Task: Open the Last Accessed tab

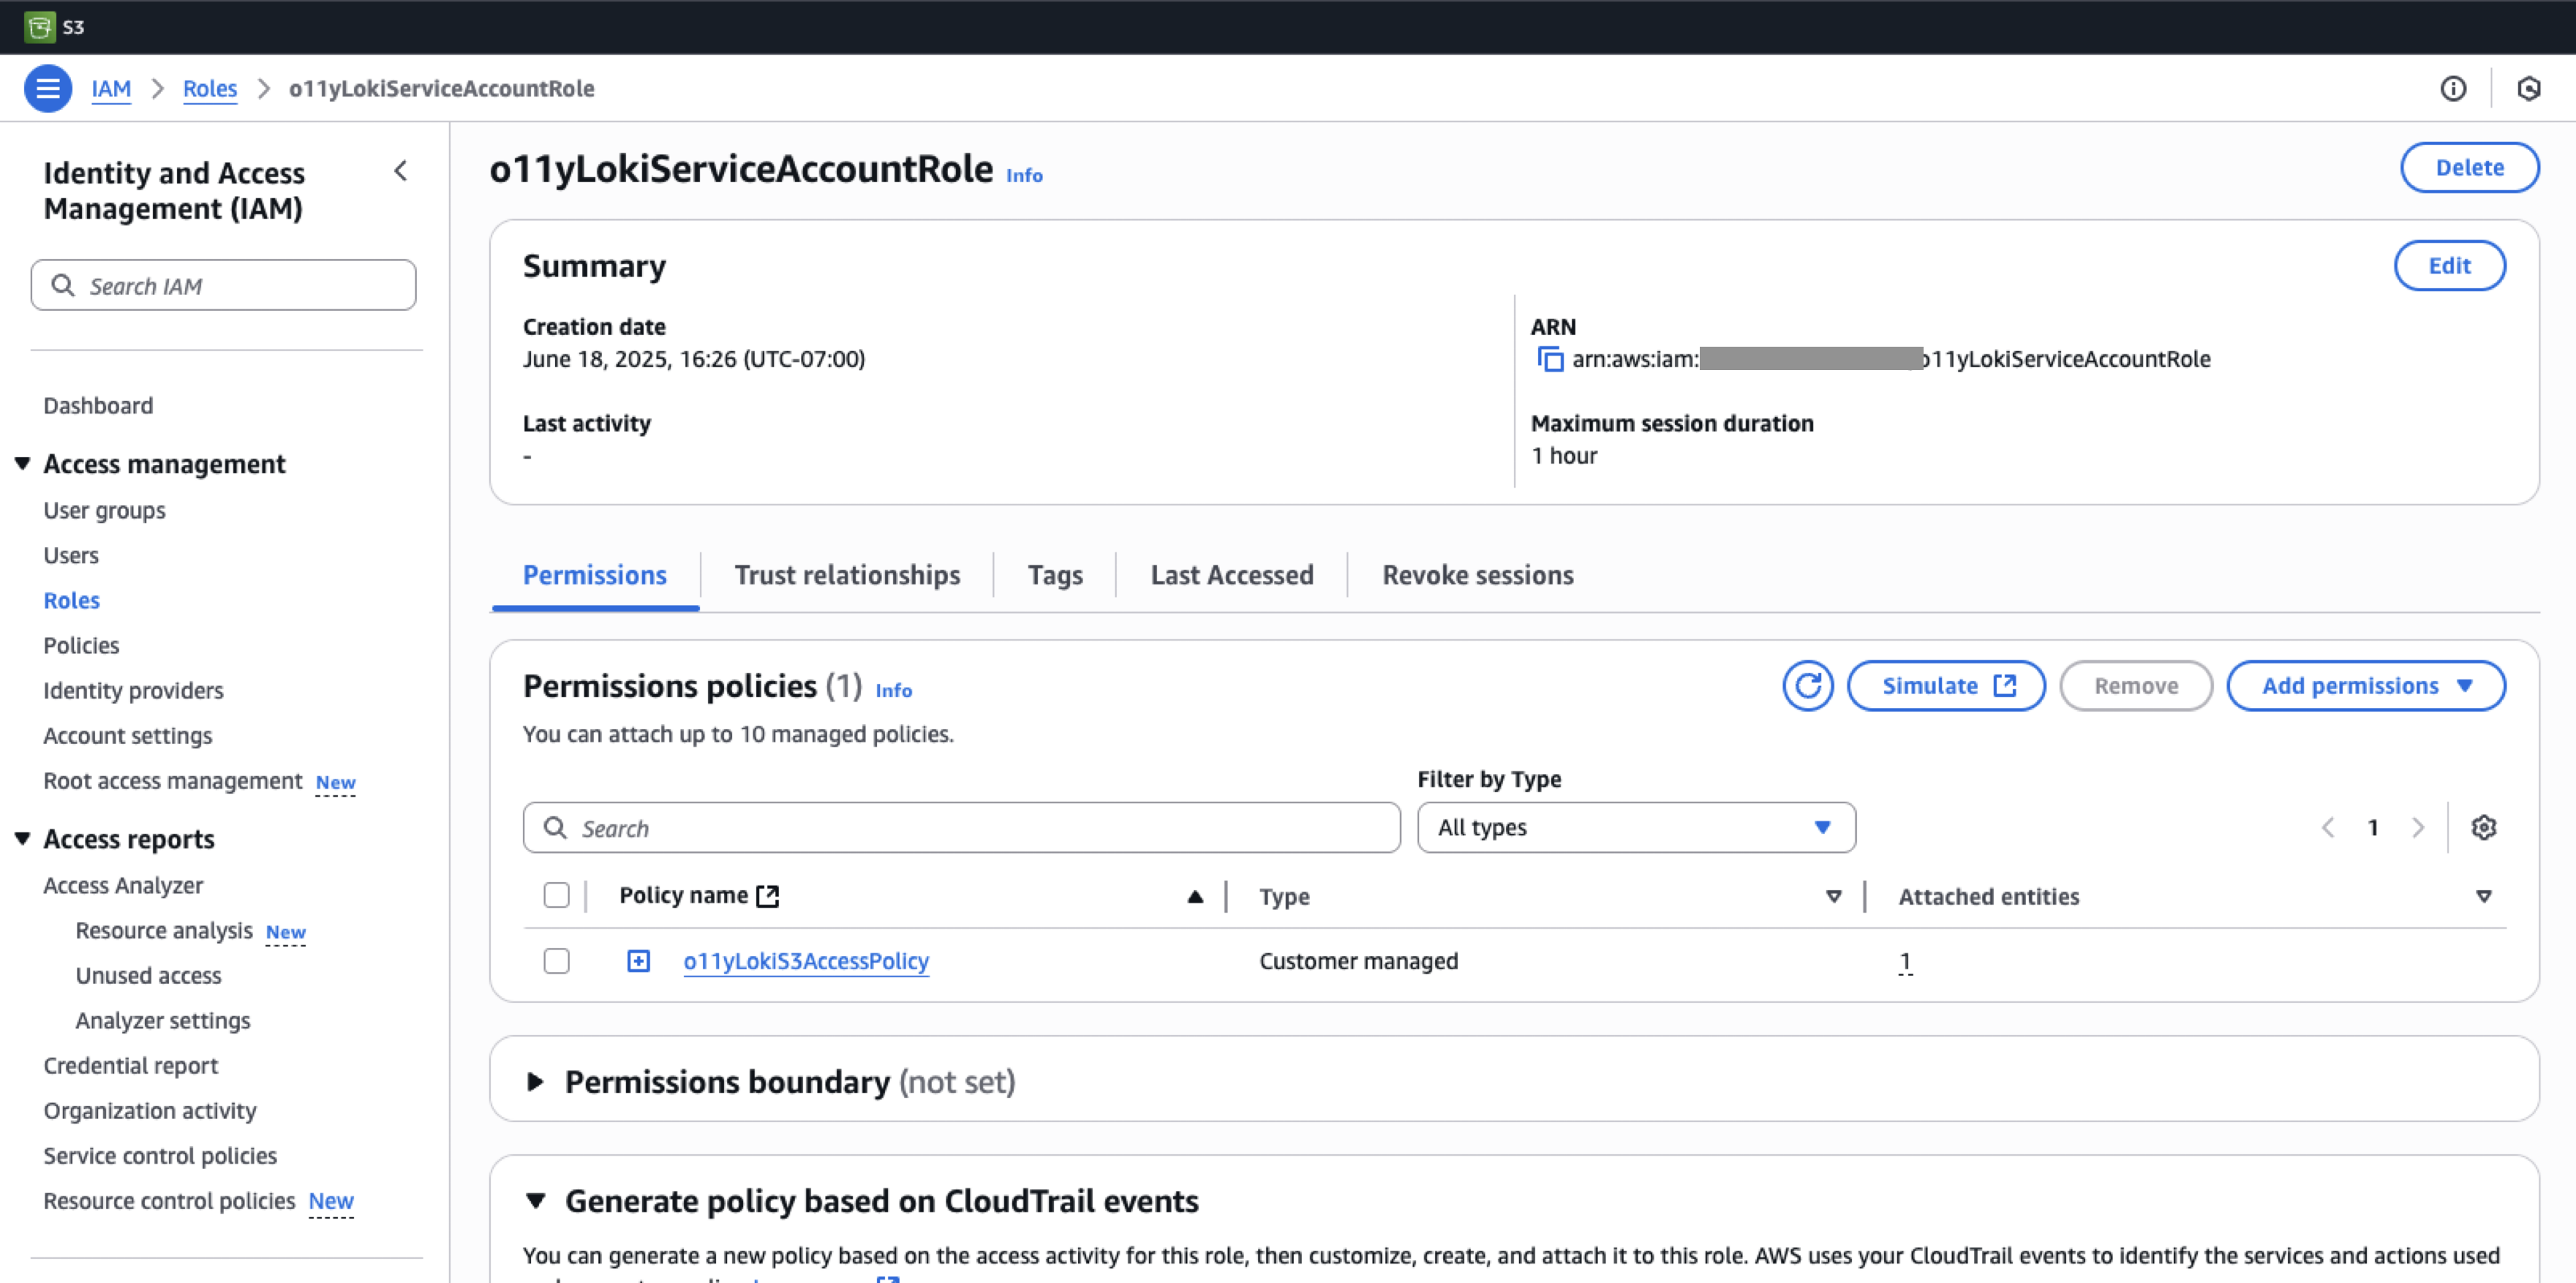Action: pyautogui.click(x=1232, y=575)
